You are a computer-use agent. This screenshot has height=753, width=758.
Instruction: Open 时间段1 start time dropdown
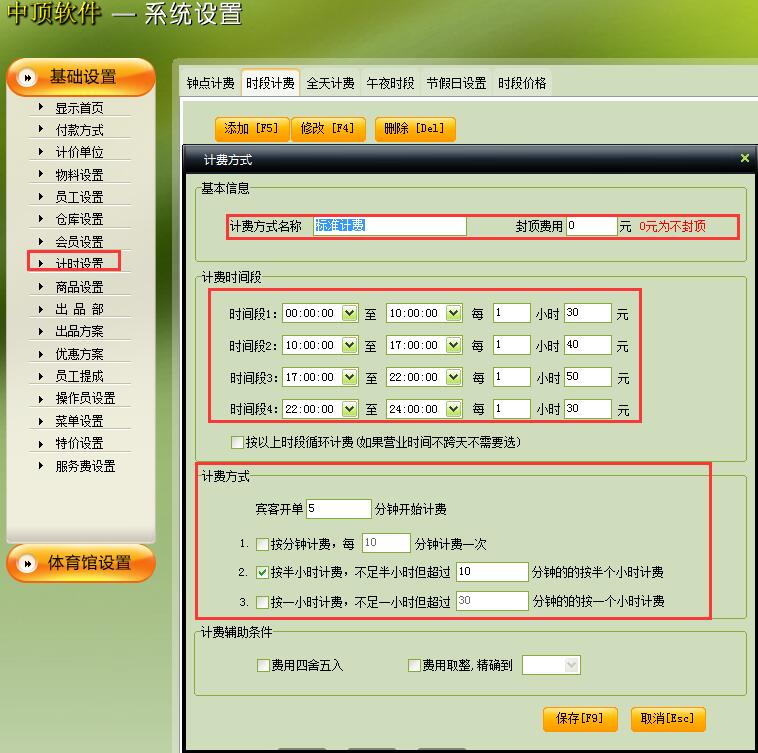coord(349,313)
